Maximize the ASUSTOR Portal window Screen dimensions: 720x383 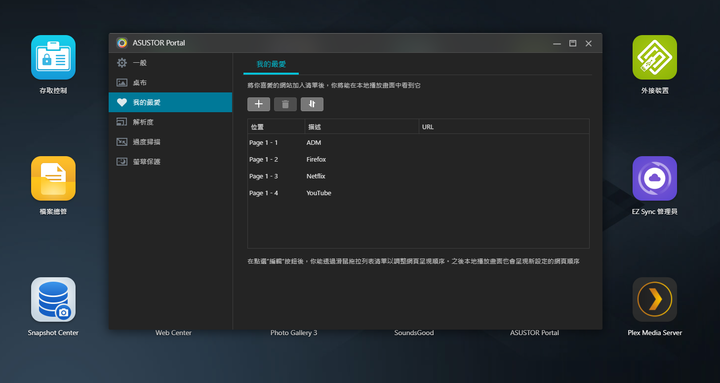pyautogui.click(x=573, y=43)
